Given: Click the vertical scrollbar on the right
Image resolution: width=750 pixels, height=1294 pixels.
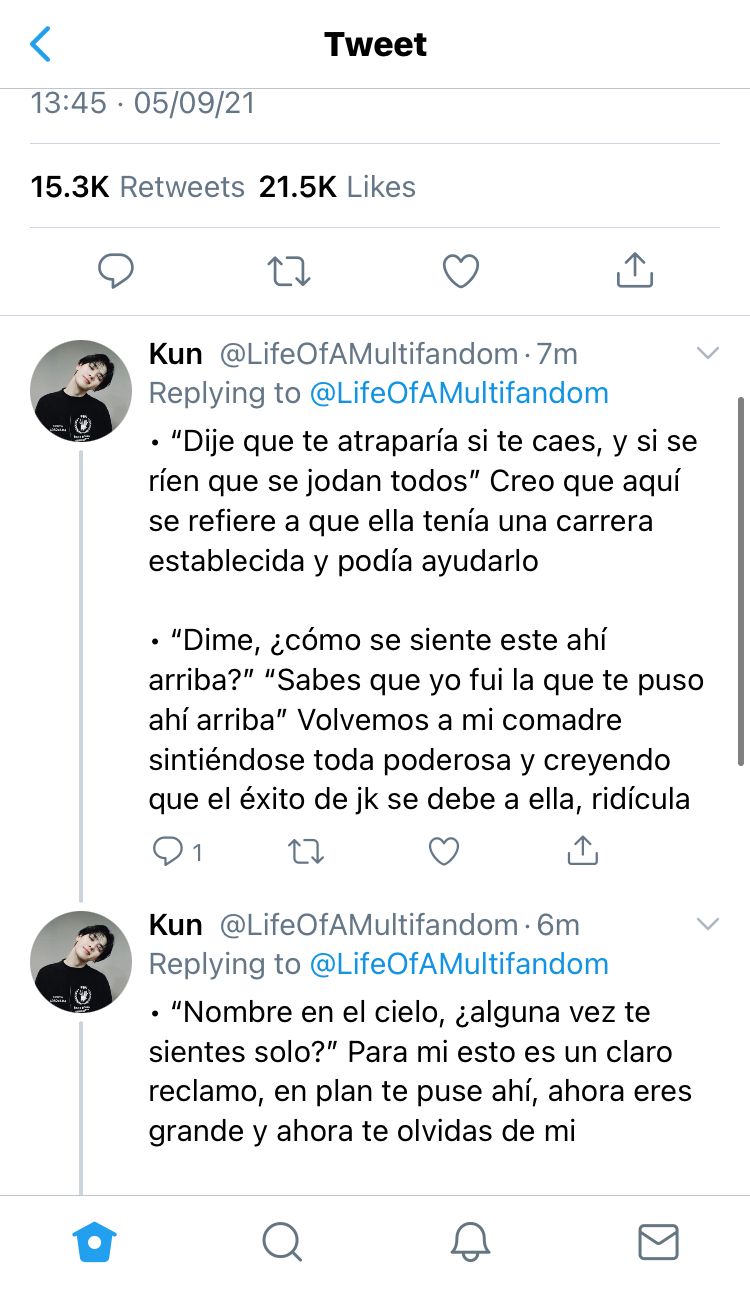Looking at the screenshot, I should pyautogui.click(x=741, y=580).
